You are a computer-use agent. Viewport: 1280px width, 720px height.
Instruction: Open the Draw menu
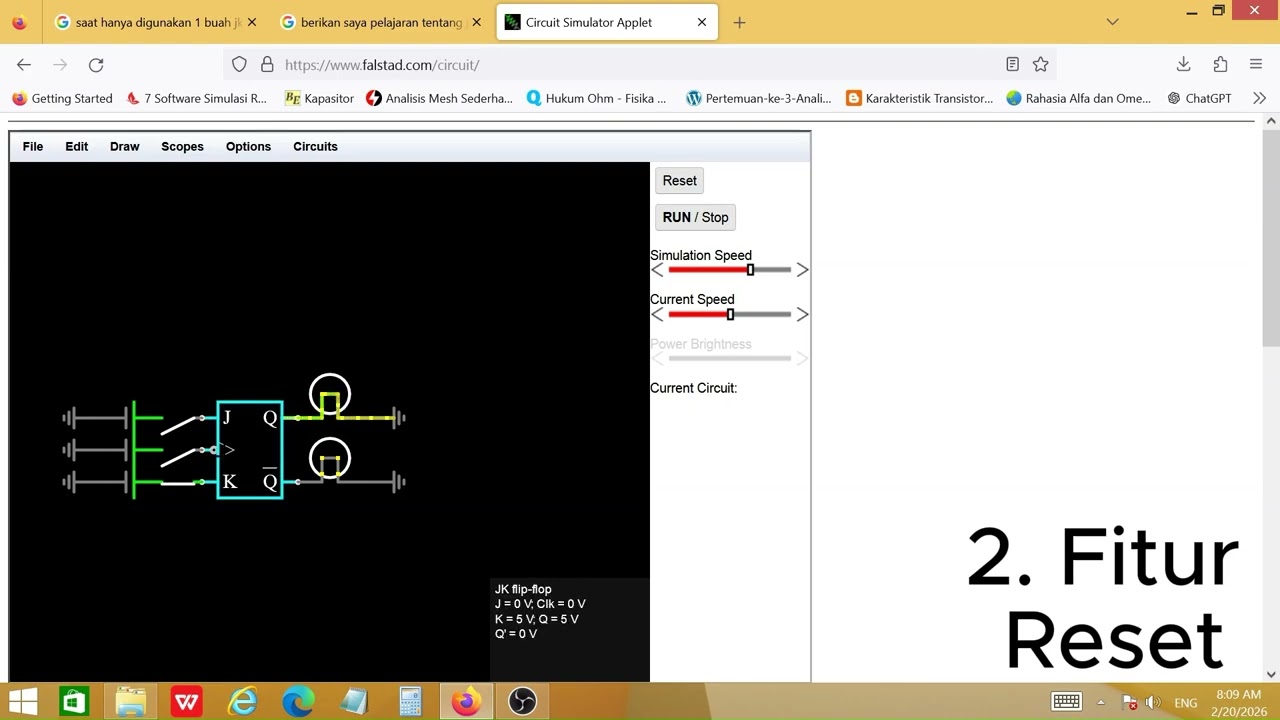tap(125, 146)
